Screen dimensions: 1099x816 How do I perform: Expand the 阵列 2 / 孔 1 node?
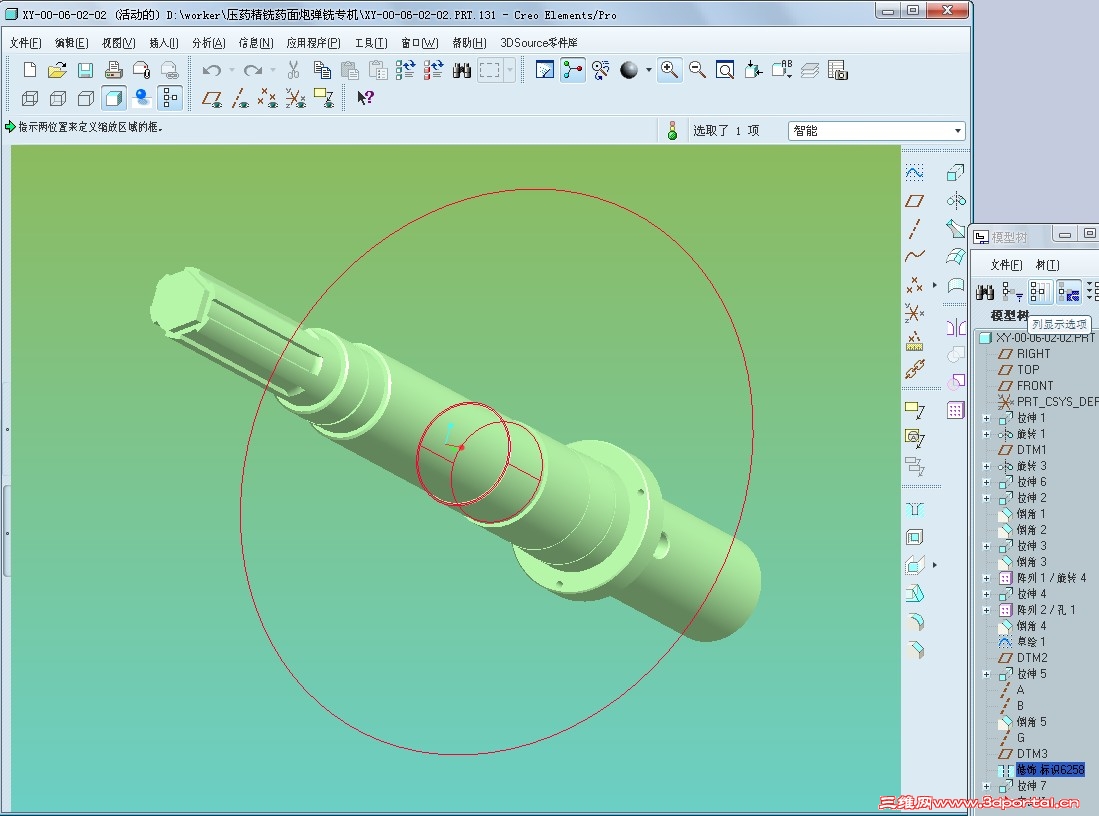[x=986, y=611]
